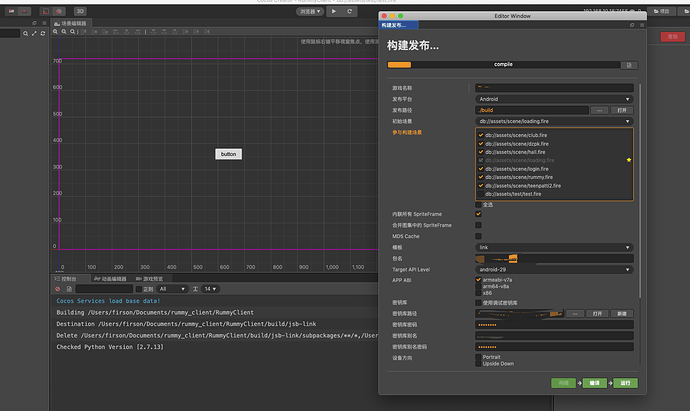Click the log icon next to compile progress
690x411 pixels.
[x=629, y=65]
